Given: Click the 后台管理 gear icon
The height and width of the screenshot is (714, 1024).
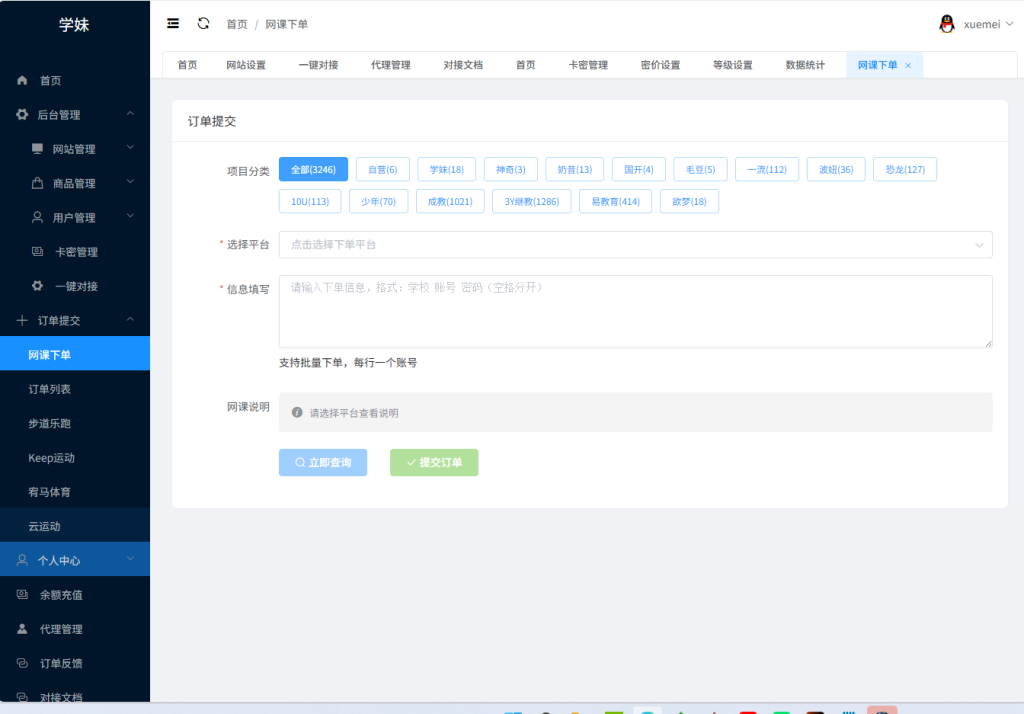Looking at the screenshot, I should pos(23,114).
